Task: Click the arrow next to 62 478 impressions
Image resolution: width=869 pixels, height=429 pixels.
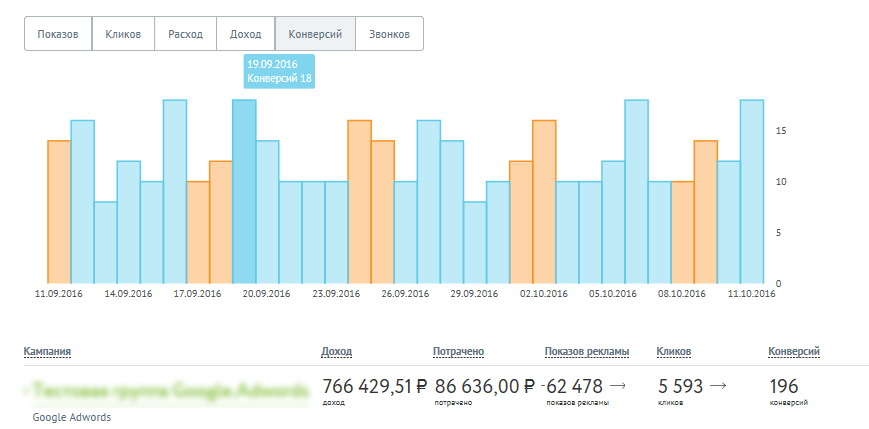Action: (617, 385)
